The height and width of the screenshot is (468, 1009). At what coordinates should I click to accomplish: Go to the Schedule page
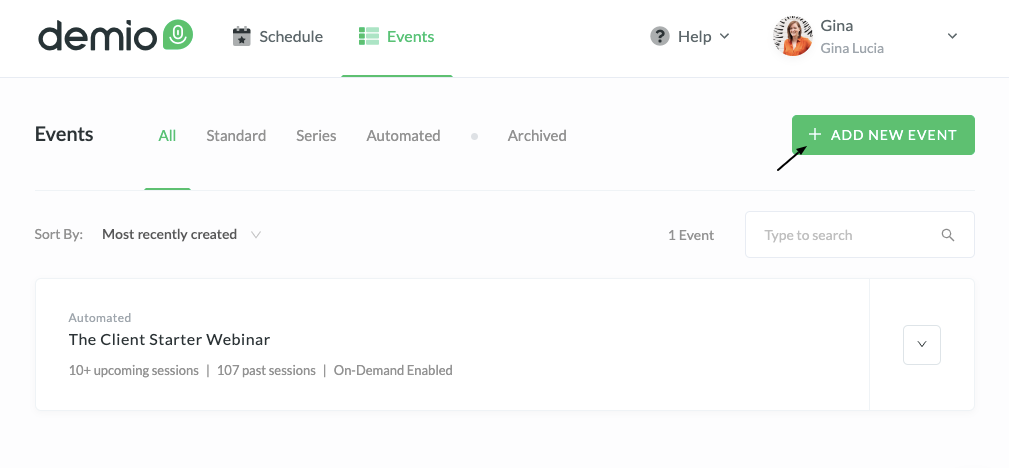tap(290, 37)
